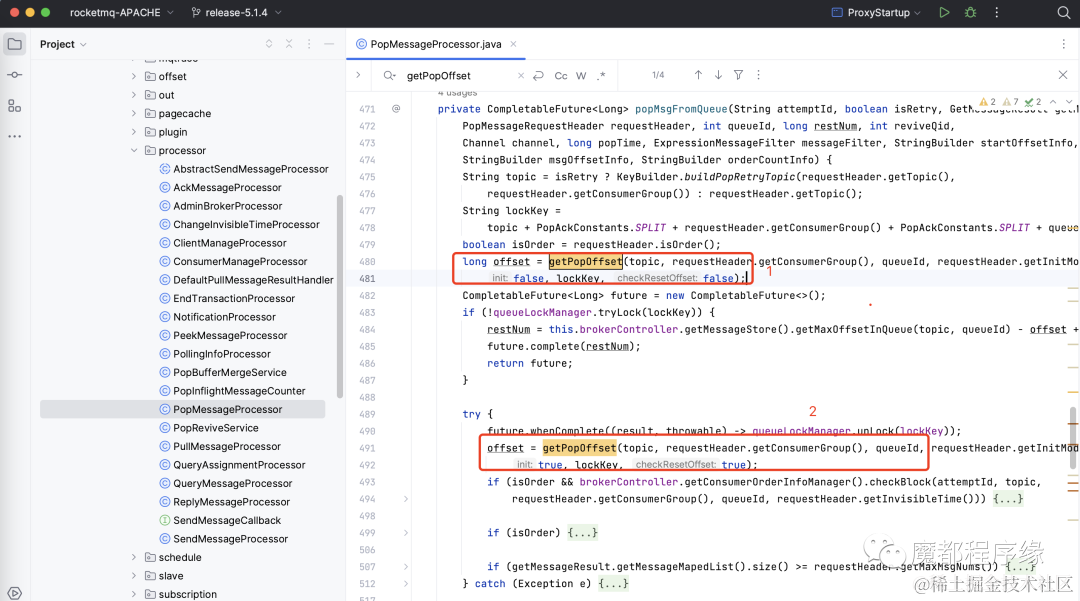Open PopReviveService in the project tree

(216, 428)
